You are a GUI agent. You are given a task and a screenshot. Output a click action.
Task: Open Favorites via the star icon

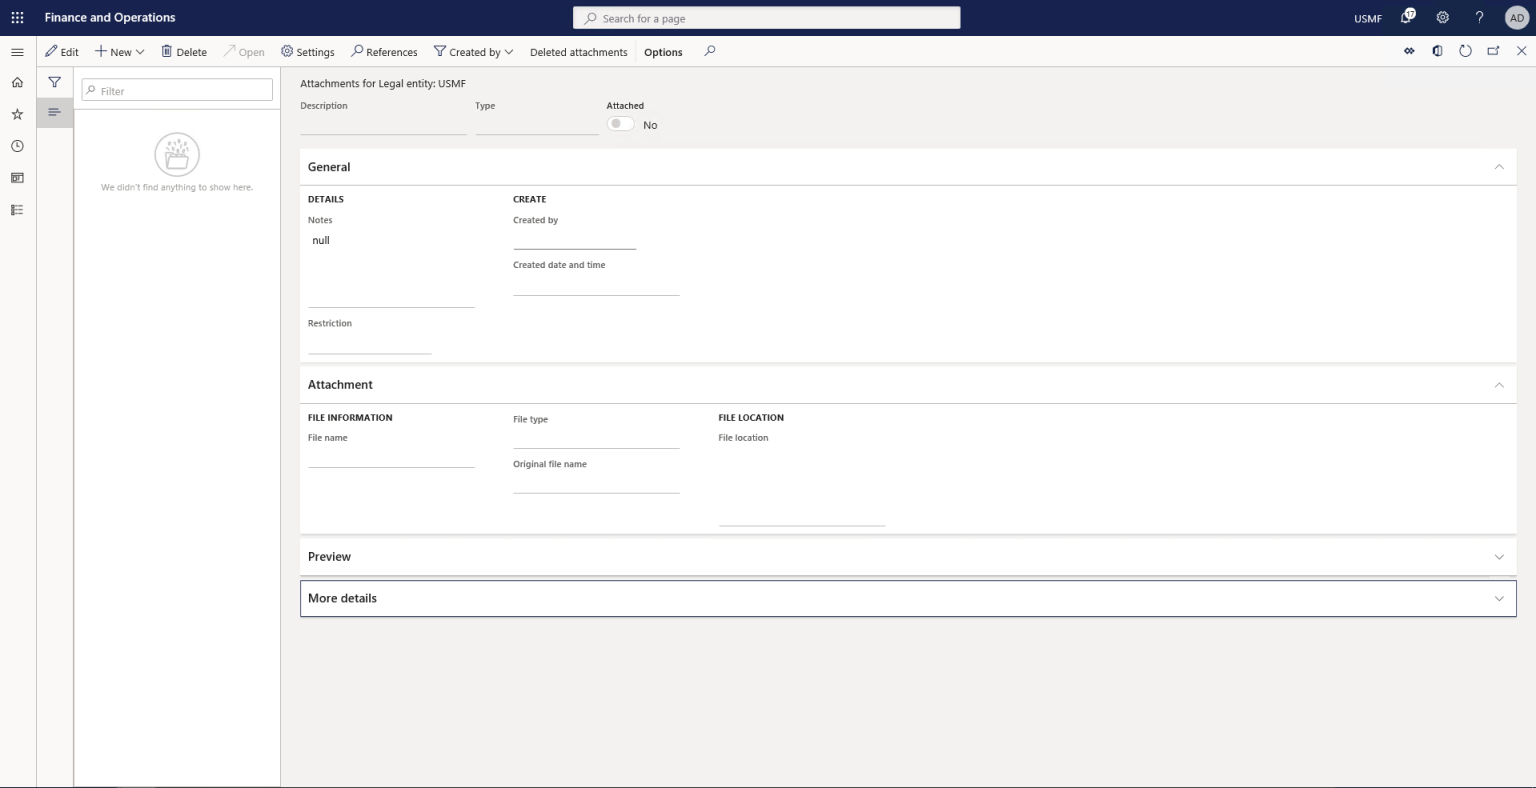[17, 113]
